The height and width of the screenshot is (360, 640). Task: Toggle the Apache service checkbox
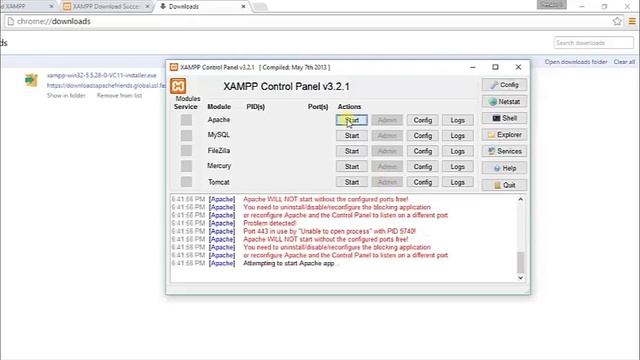coord(187,120)
